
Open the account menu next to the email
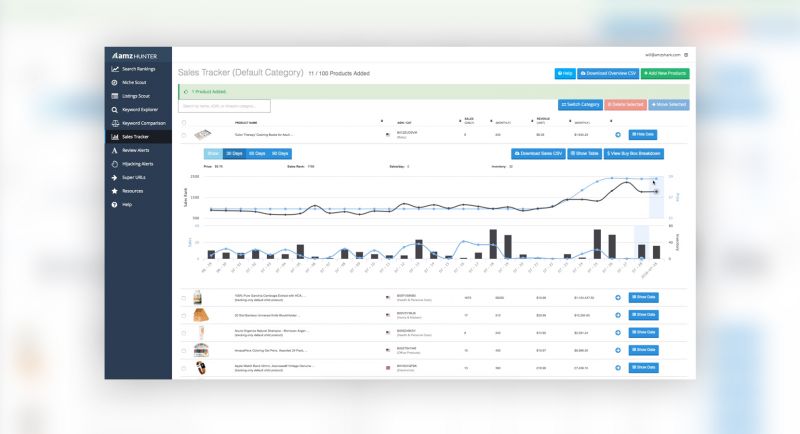[x=686, y=54]
